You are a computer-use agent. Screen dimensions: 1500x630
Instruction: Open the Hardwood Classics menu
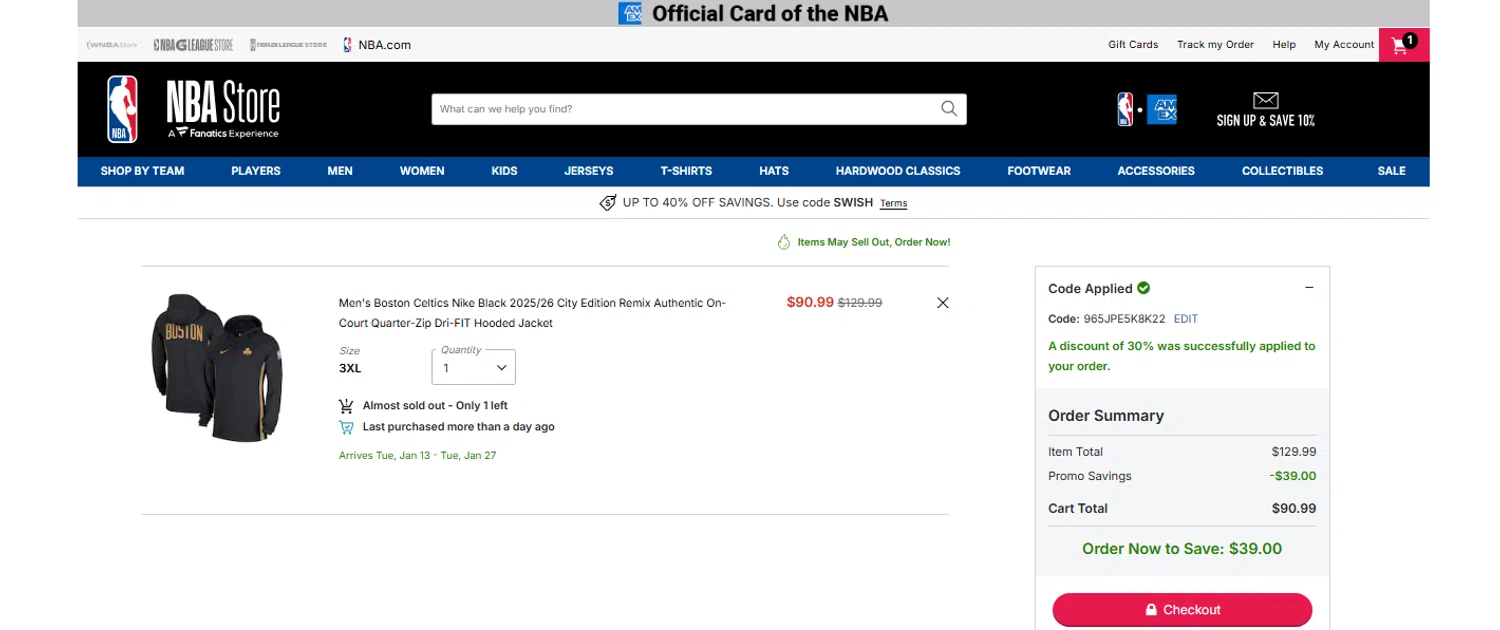tap(898, 171)
